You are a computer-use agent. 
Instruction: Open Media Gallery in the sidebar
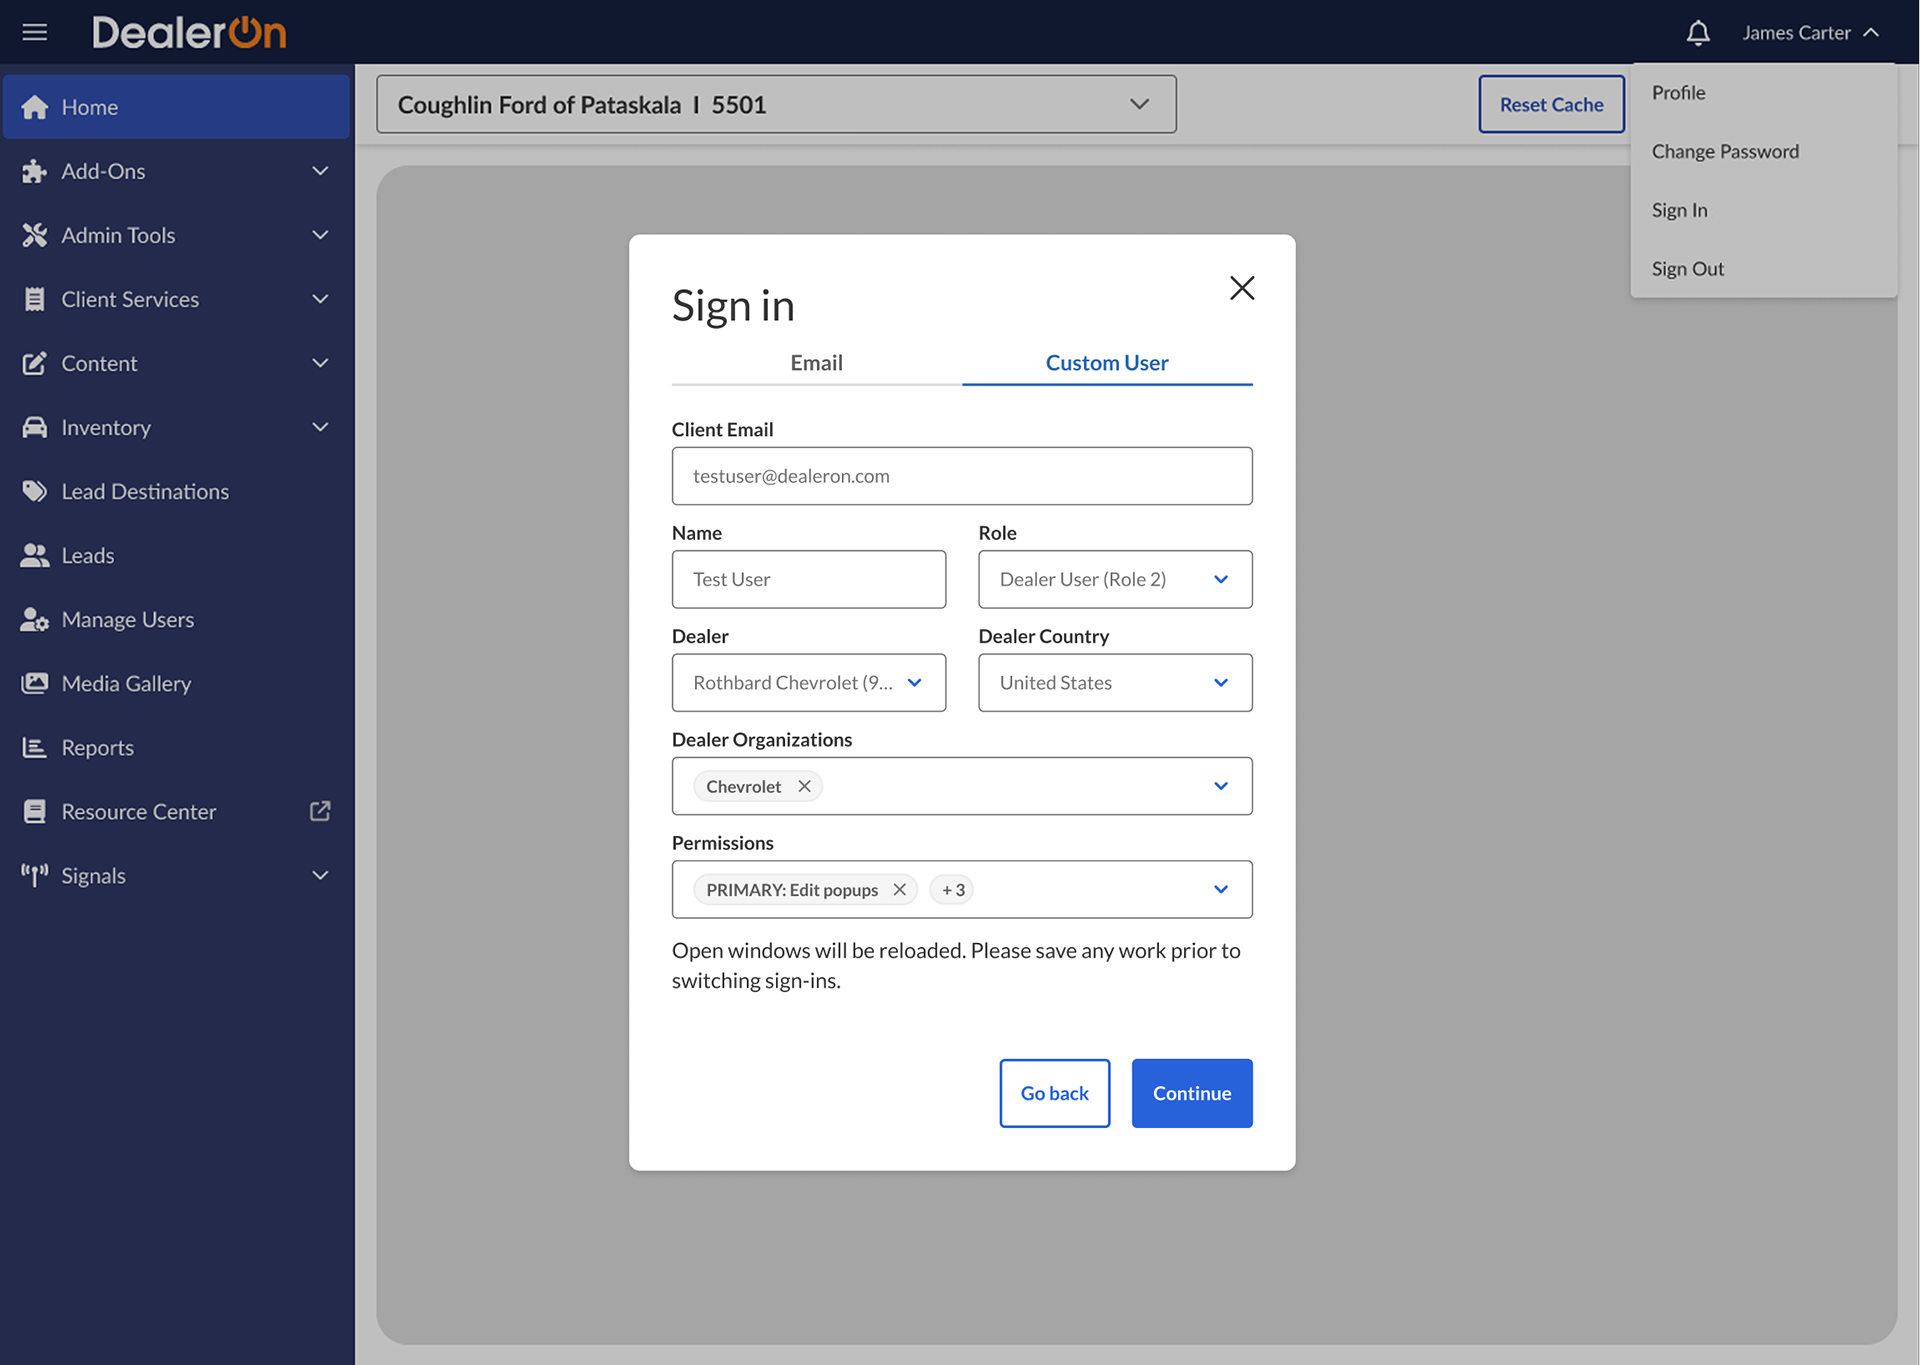coord(176,683)
